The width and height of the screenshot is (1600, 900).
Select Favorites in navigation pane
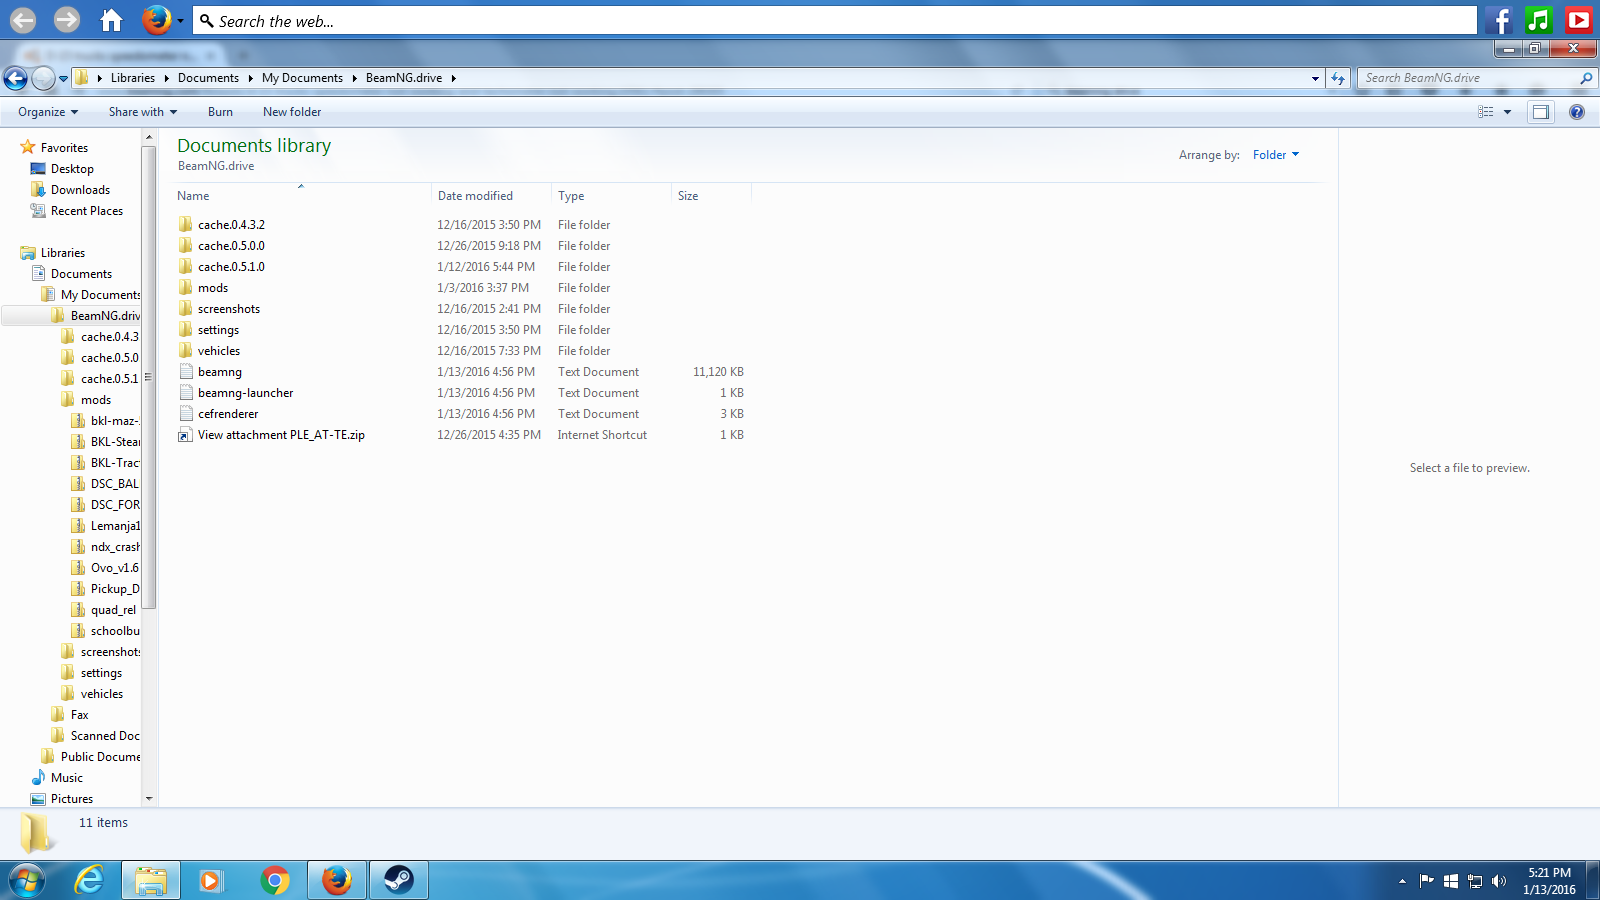point(64,148)
